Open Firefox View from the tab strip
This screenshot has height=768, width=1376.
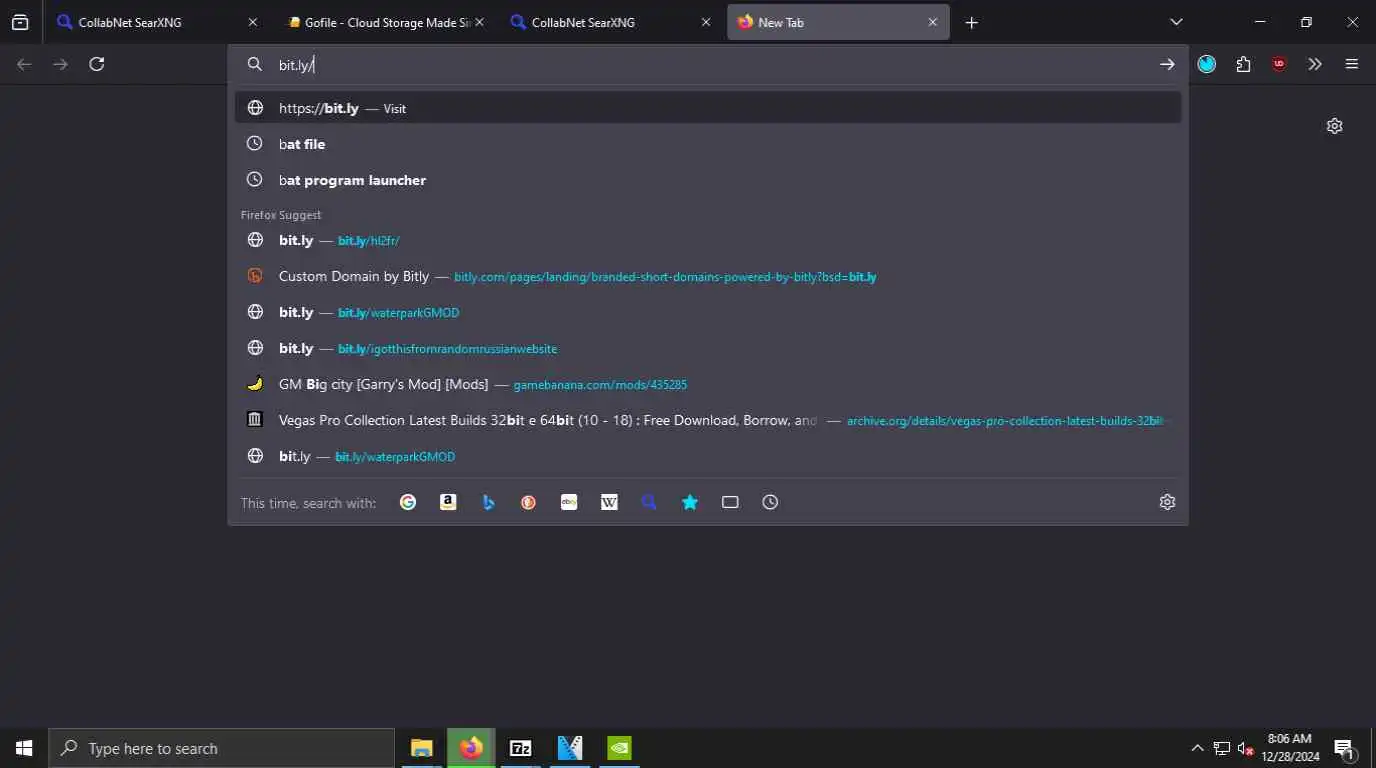[20, 22]
